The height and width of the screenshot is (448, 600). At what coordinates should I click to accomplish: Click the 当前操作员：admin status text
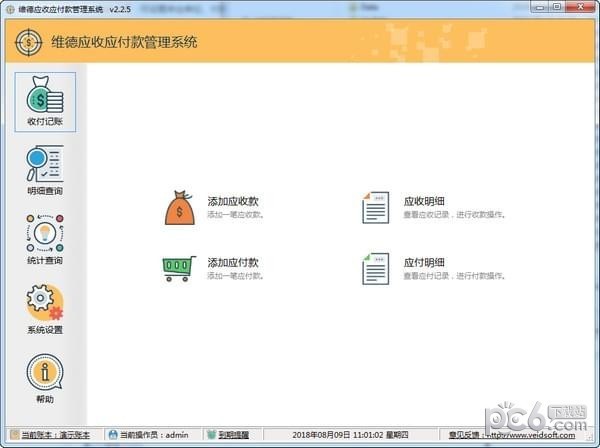[154, 435]
